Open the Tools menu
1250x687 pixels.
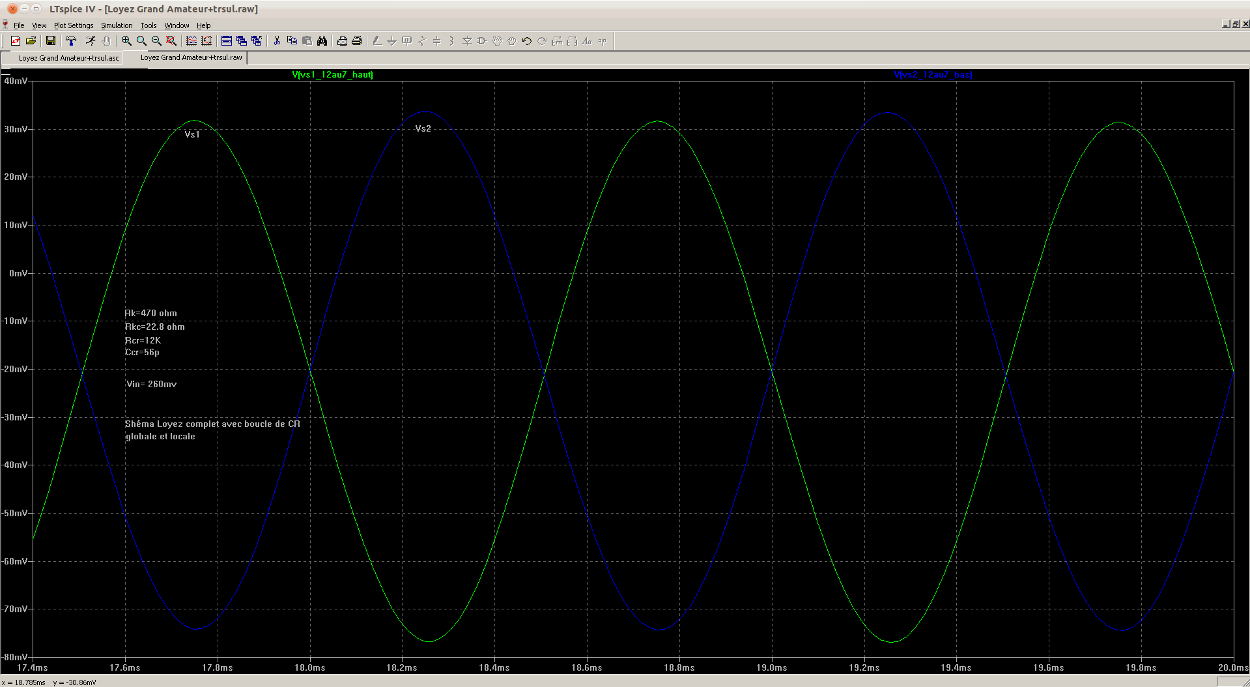pyautogui.click(x=148, y=25)
